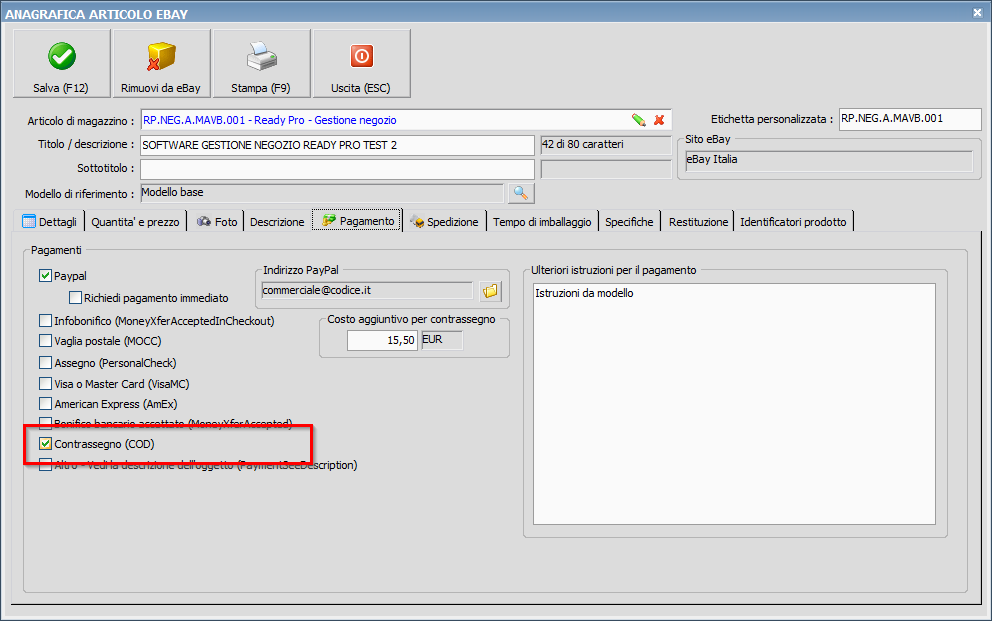Open the Identificatori prodotto tab
992x621 pixels.
click(x=793, y=222)
